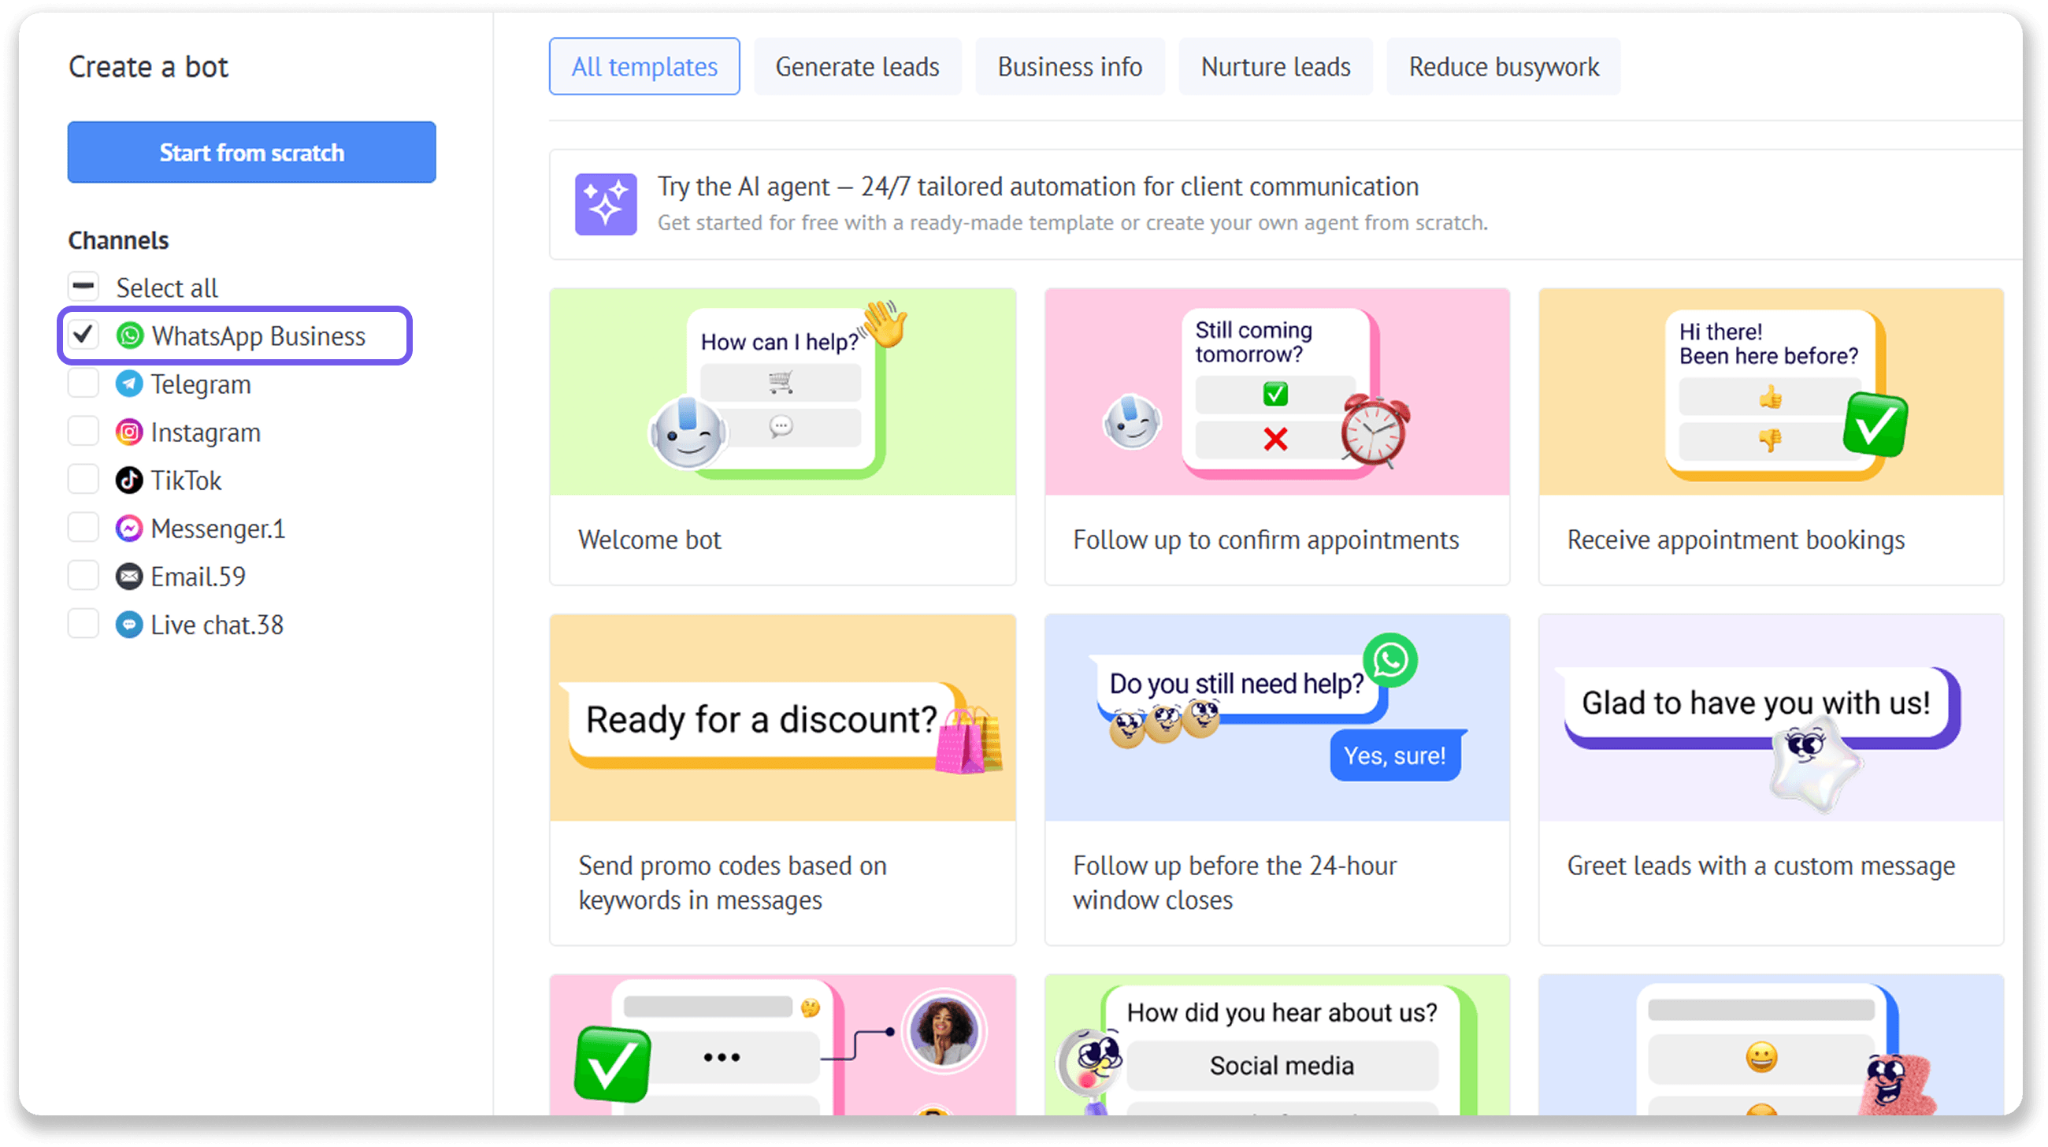
Task: Tick the Telegram checkbox
Action: click(x=84, y=384)
